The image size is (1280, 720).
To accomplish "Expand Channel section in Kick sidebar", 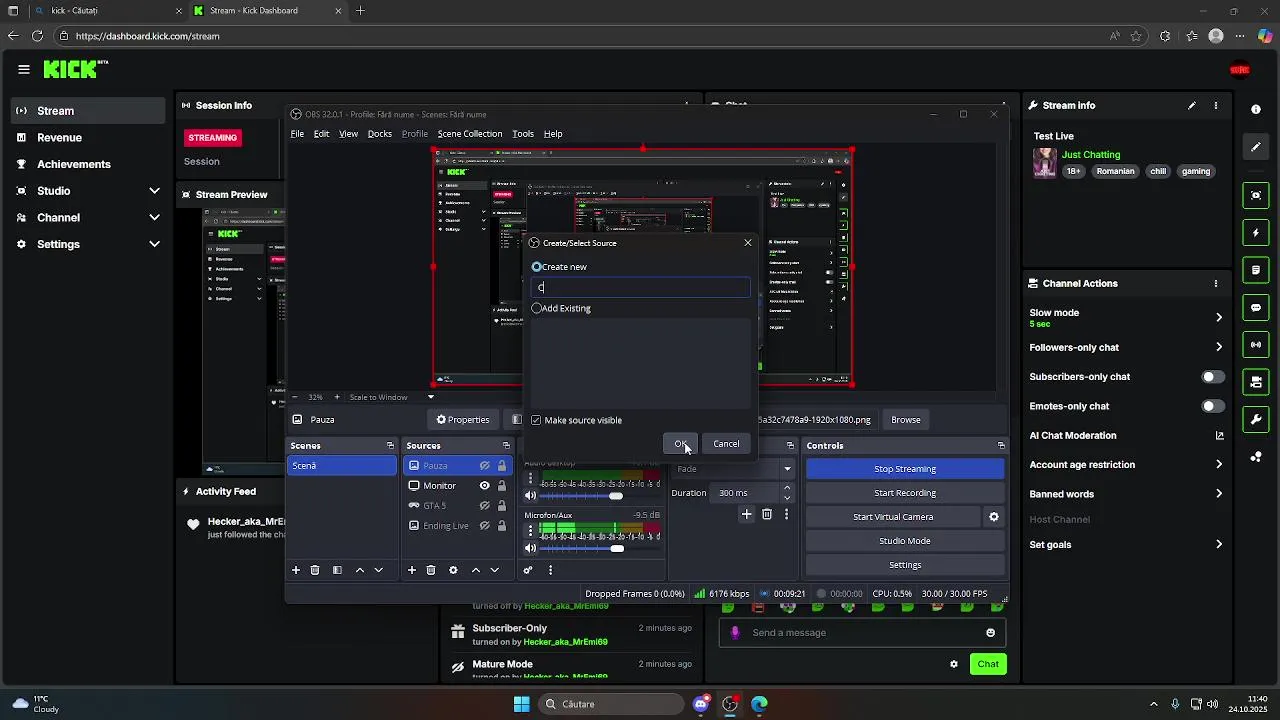I will tap(154, 218).
